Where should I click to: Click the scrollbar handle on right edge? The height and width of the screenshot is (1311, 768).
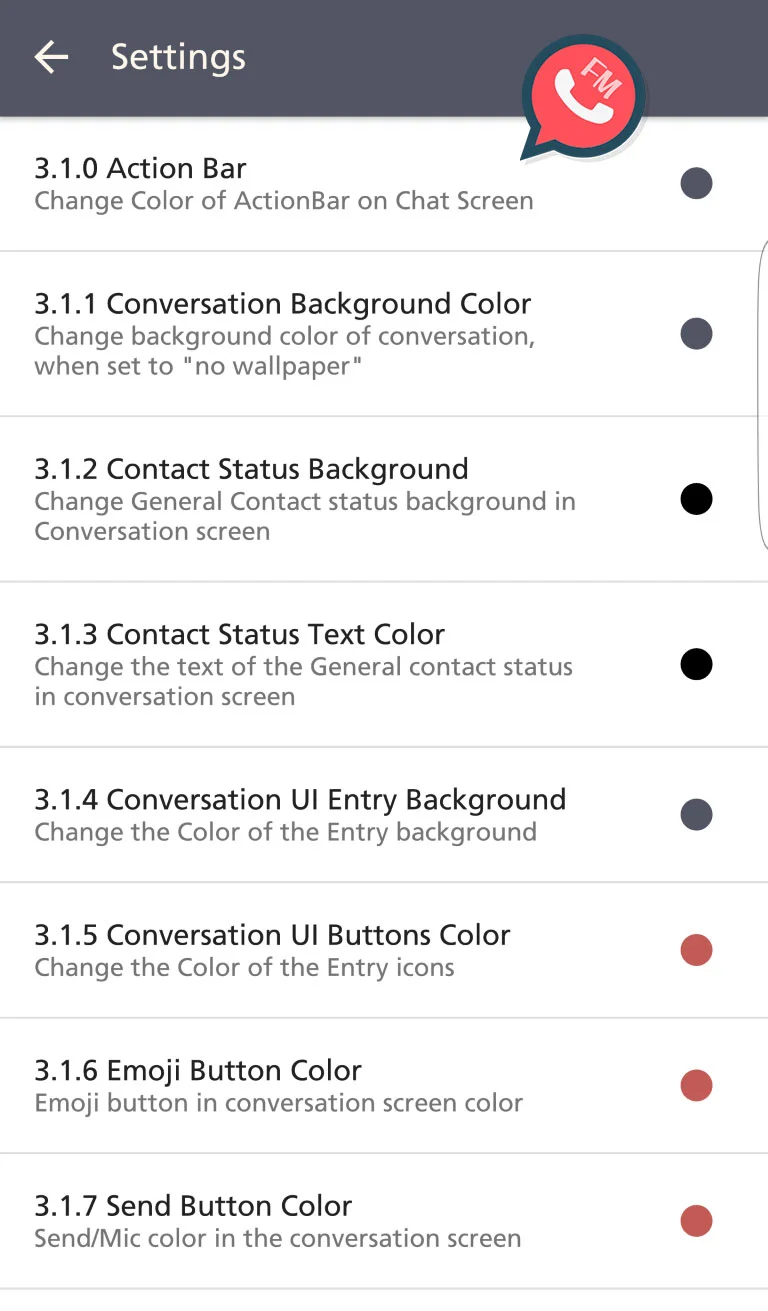763,395
